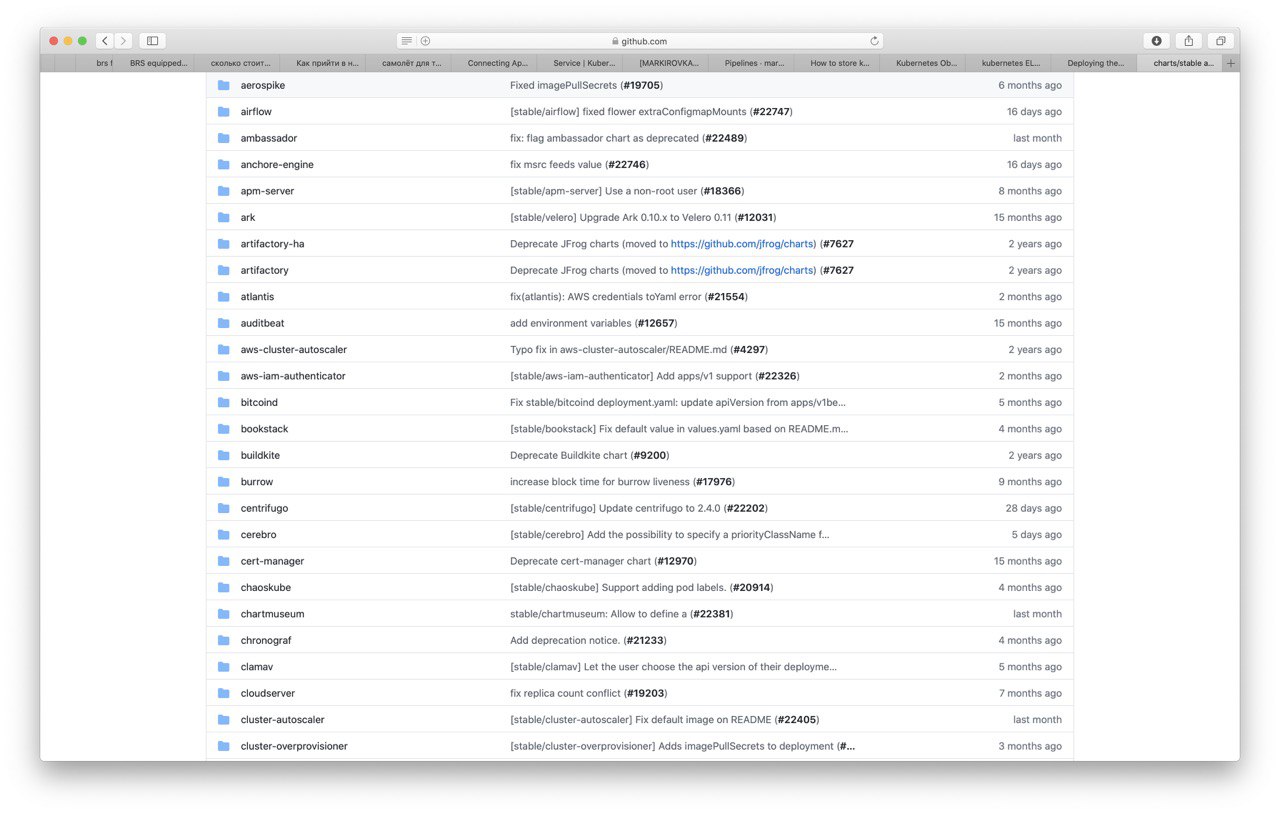Image resolution: width=1280 pixels, height=814 pixels.
Task: Open the Share menu in Safari
Action: click(1189, 41)
